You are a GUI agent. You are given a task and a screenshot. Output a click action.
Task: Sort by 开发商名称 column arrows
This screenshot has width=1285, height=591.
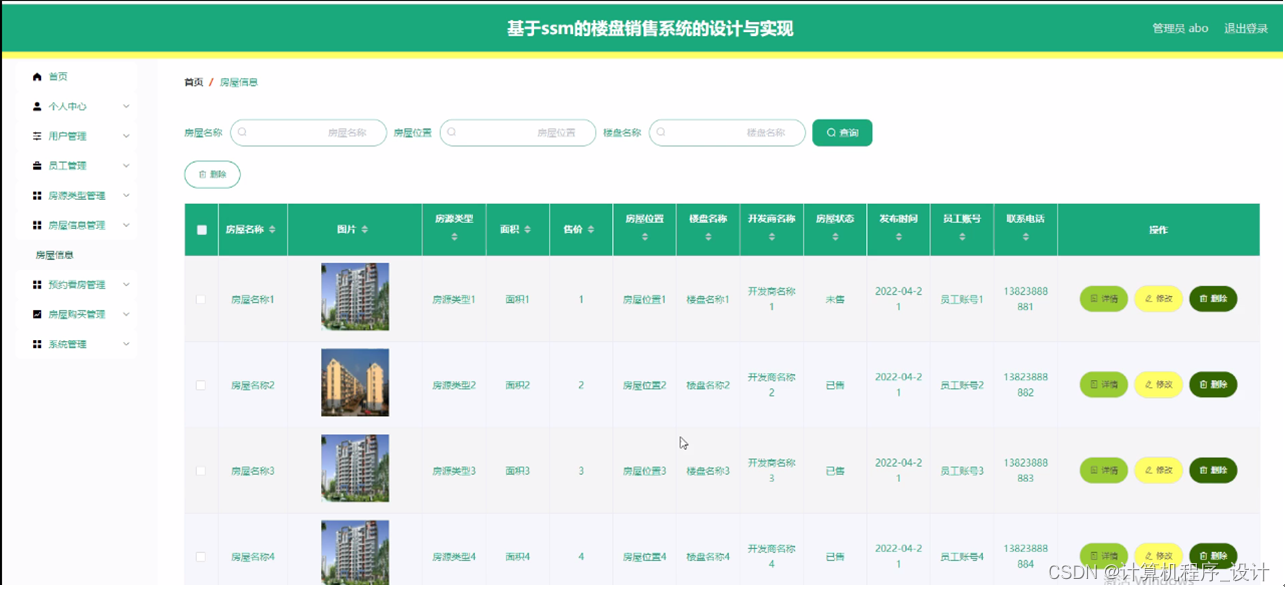pyautogui.click(x=771, y=238)
